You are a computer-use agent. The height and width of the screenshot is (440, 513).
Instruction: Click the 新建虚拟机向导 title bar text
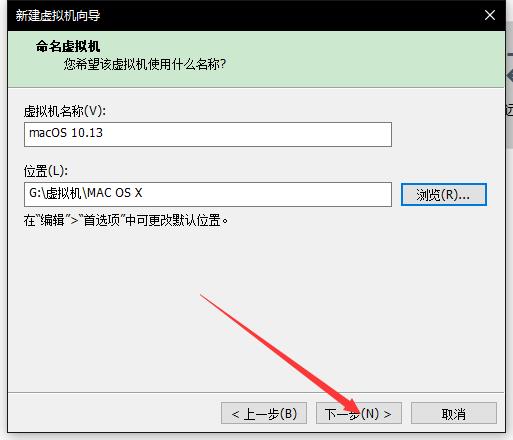(x=58, y=15)
